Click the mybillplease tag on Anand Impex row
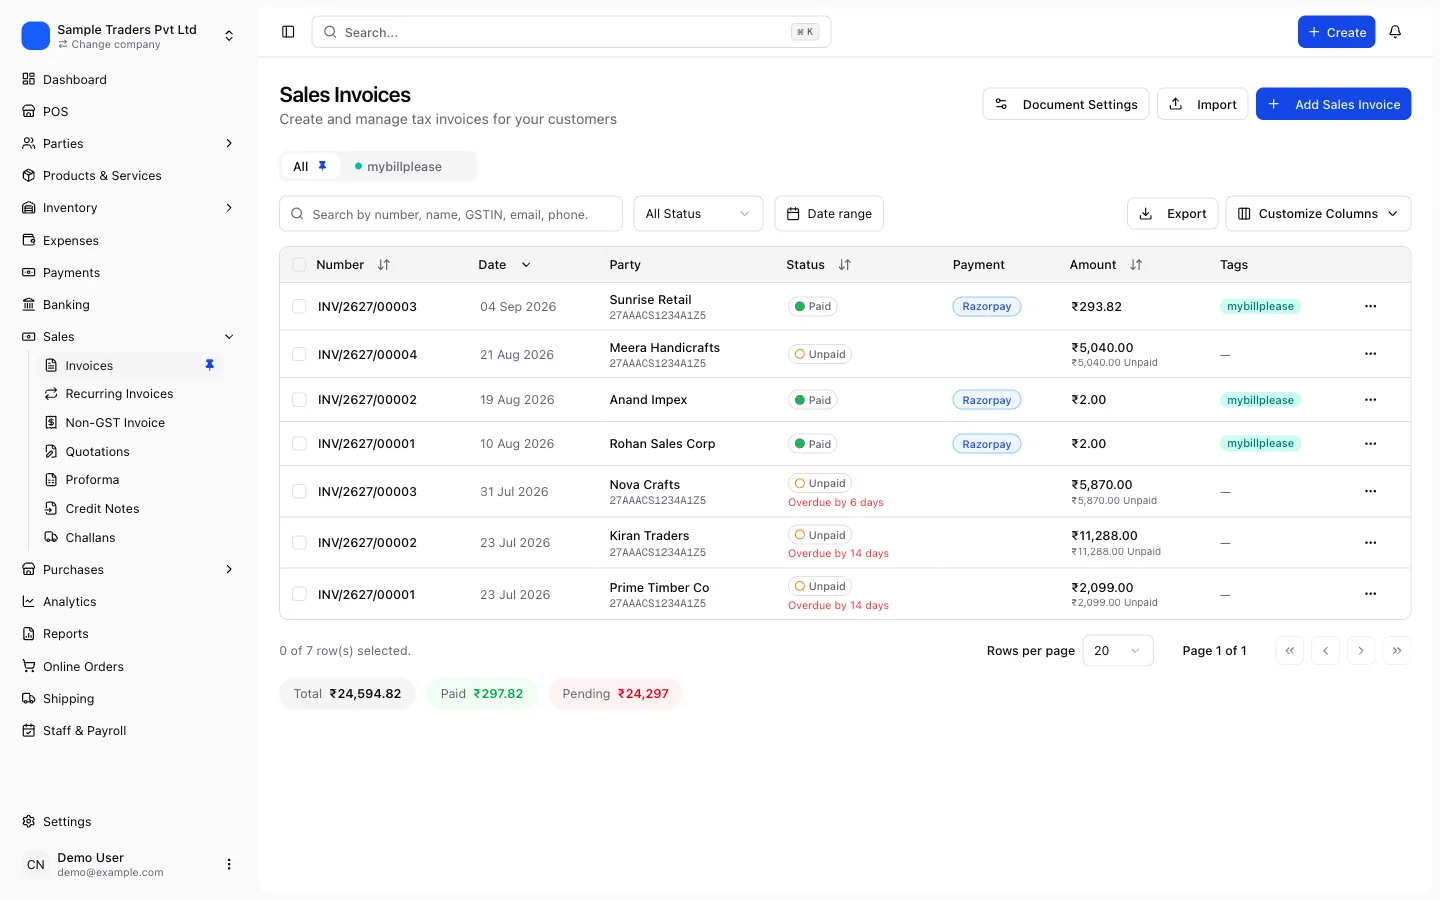The width and height of the screenshot is (1440, 900). (x=1260, y=400)
